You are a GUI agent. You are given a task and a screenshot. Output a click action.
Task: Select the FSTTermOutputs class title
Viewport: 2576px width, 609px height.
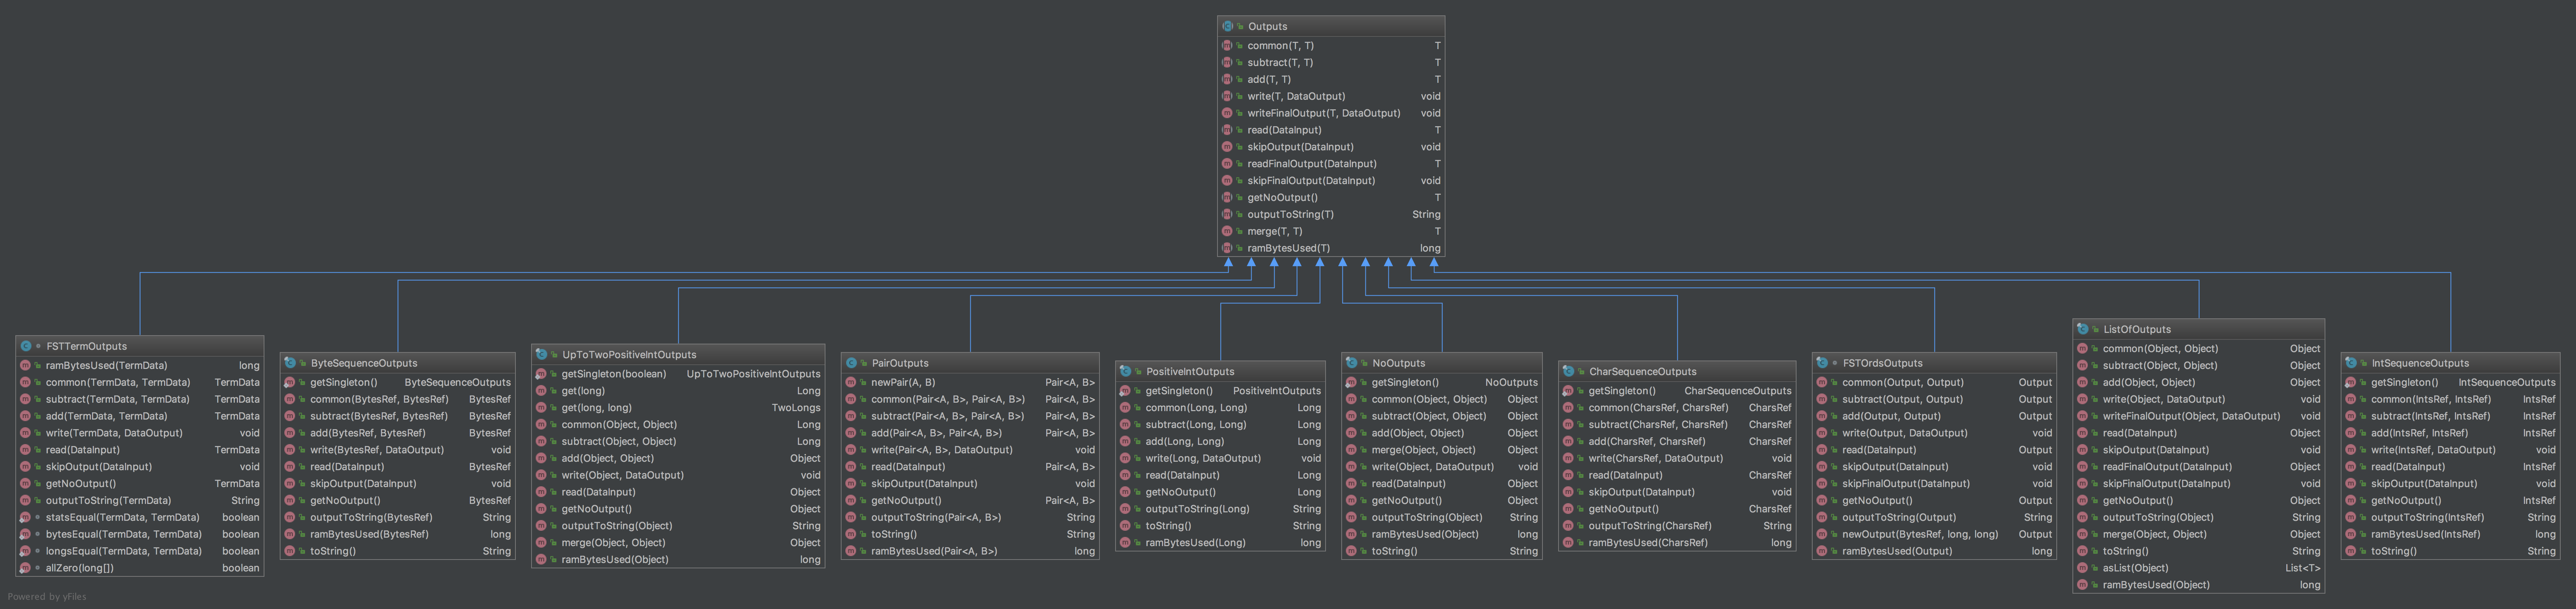87,346
